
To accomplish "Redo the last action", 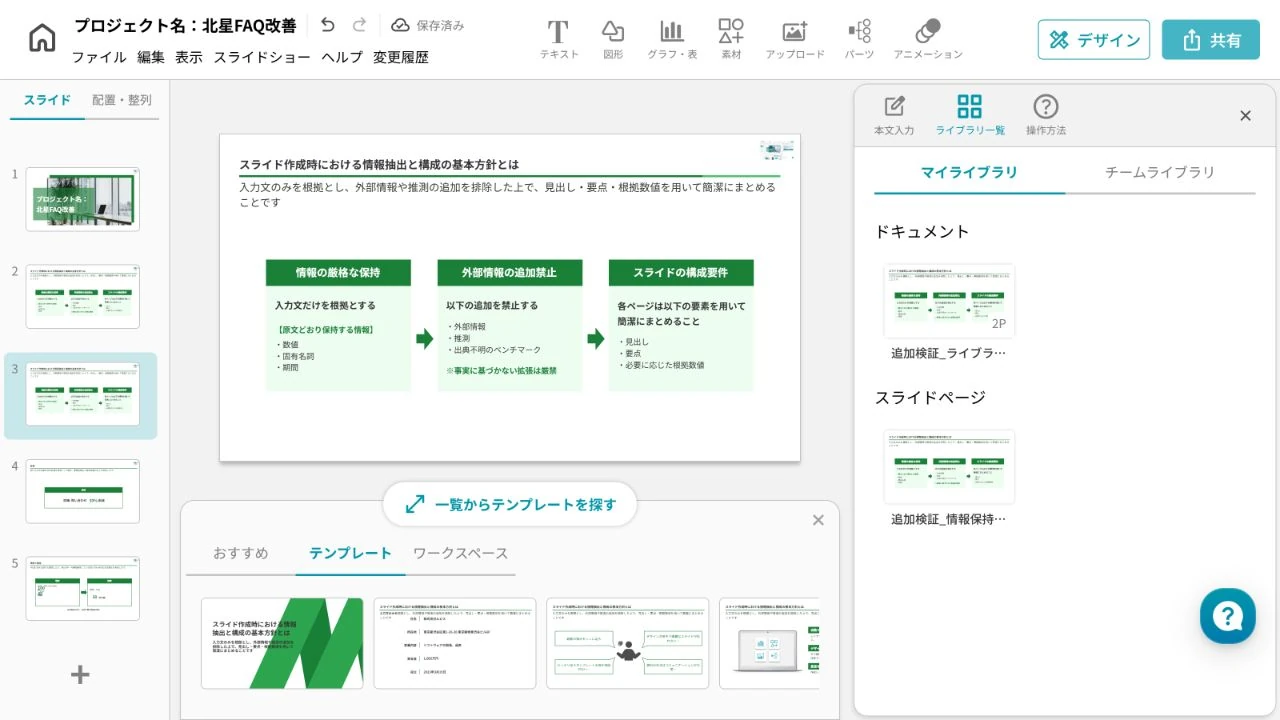I will click(x=359, y=25).
